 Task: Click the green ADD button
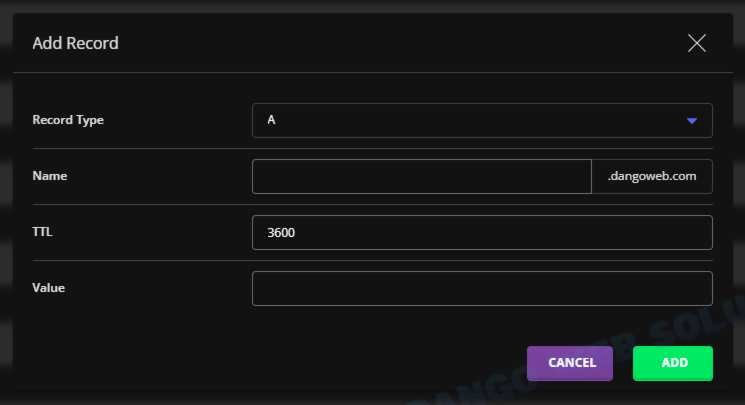tap(673, 363)
